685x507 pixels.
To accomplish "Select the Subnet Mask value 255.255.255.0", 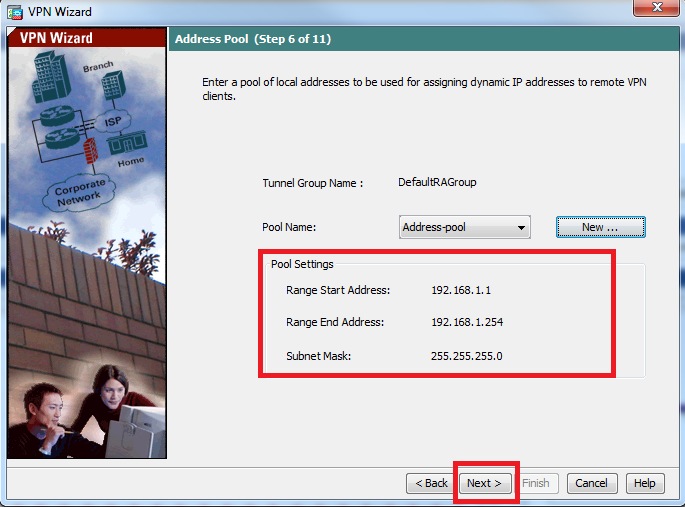I will tap(466, 356).
